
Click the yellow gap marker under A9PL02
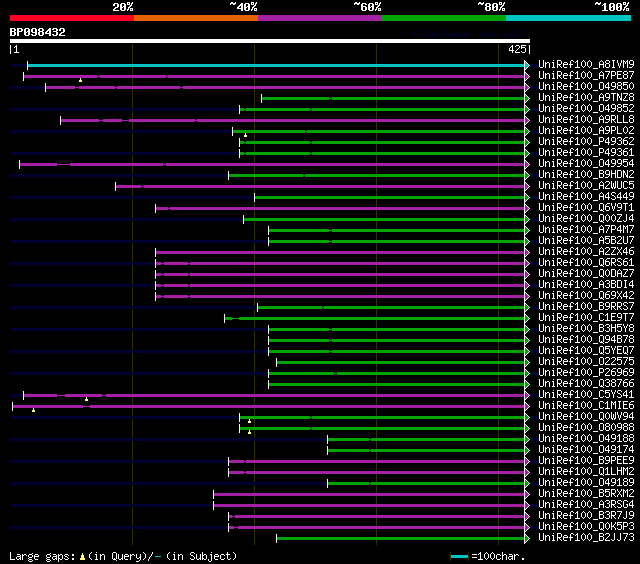245,135
